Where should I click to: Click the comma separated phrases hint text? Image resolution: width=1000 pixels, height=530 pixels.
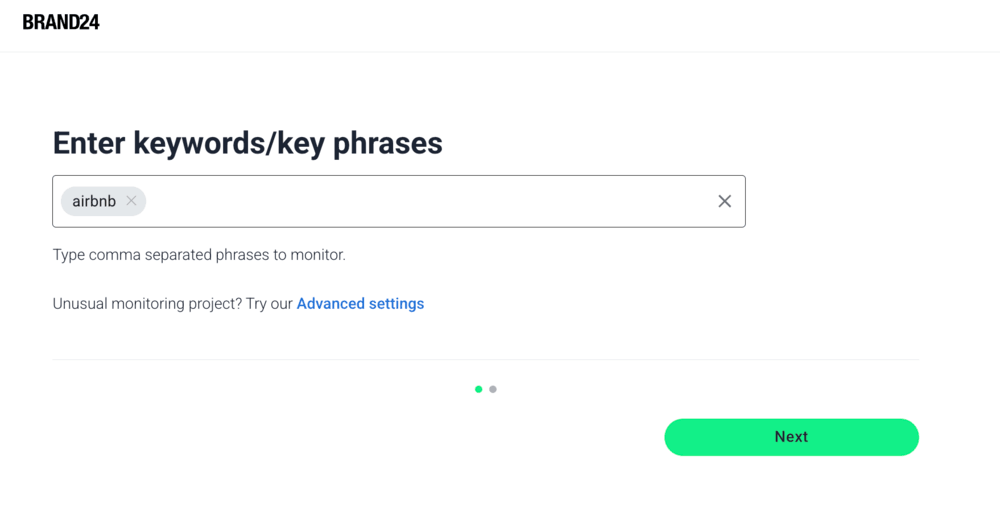tap(199, 255)
